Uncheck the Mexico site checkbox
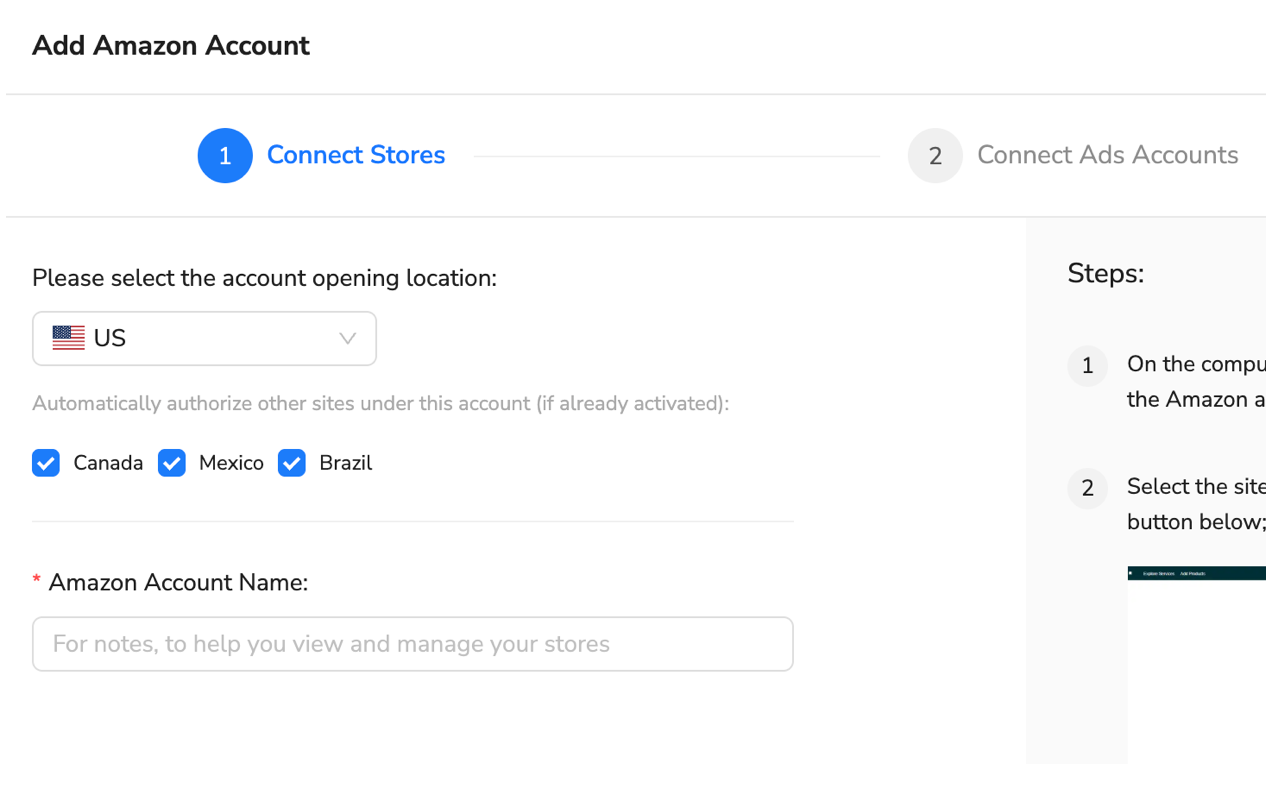 tap(172, 463)
